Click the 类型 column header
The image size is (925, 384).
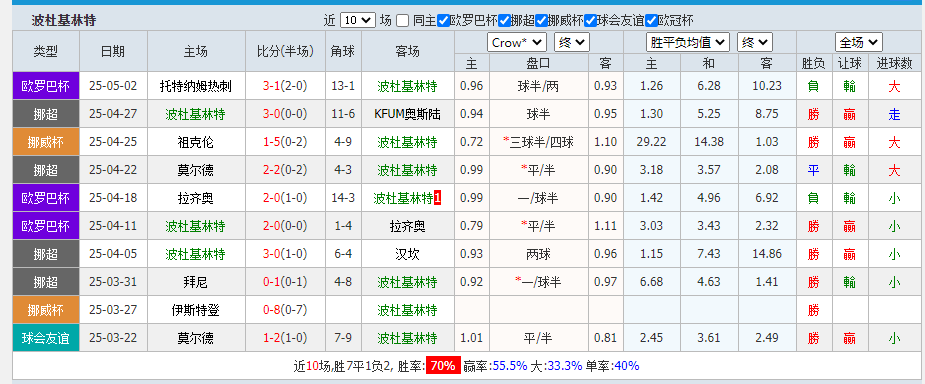pyautogui.click(x=46, y=51)
